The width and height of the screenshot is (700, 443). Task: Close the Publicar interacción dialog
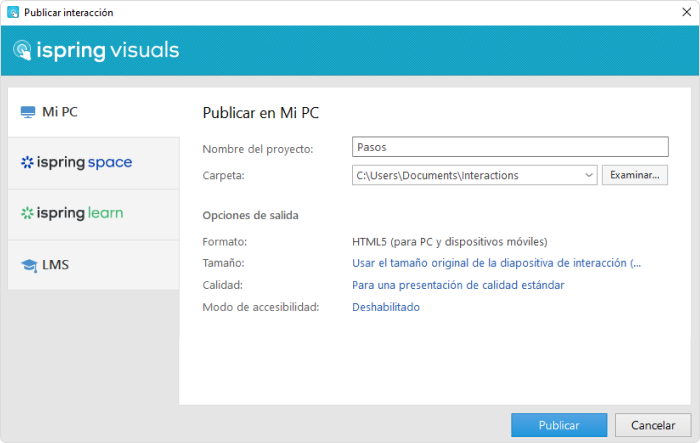(x=687, y=12)
